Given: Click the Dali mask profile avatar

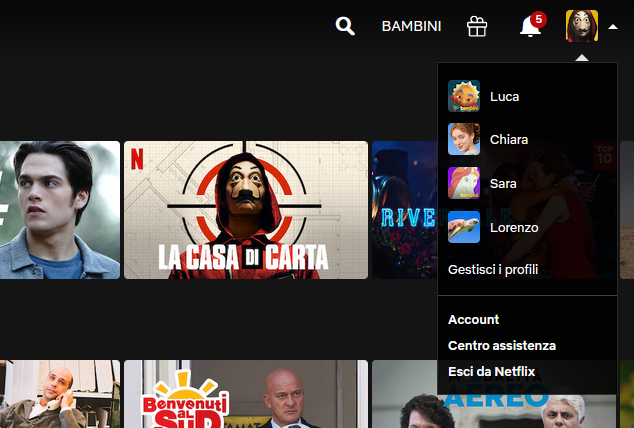Looking at the screenshot, I should pos(582,26).
